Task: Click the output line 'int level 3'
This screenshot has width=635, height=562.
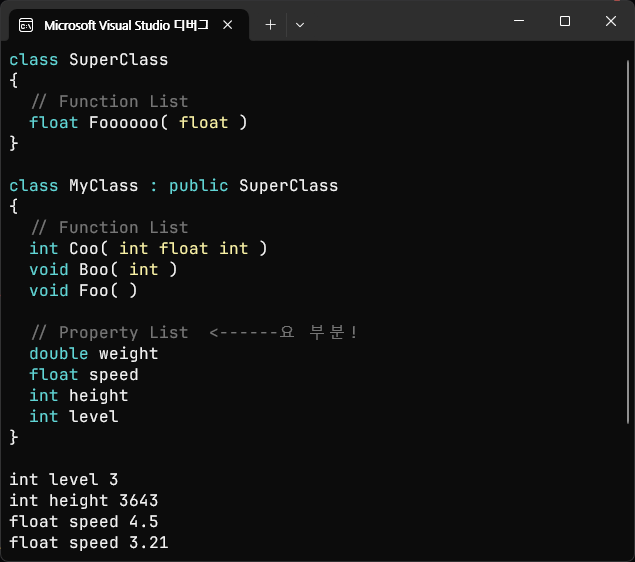Action: coord(64,480)
